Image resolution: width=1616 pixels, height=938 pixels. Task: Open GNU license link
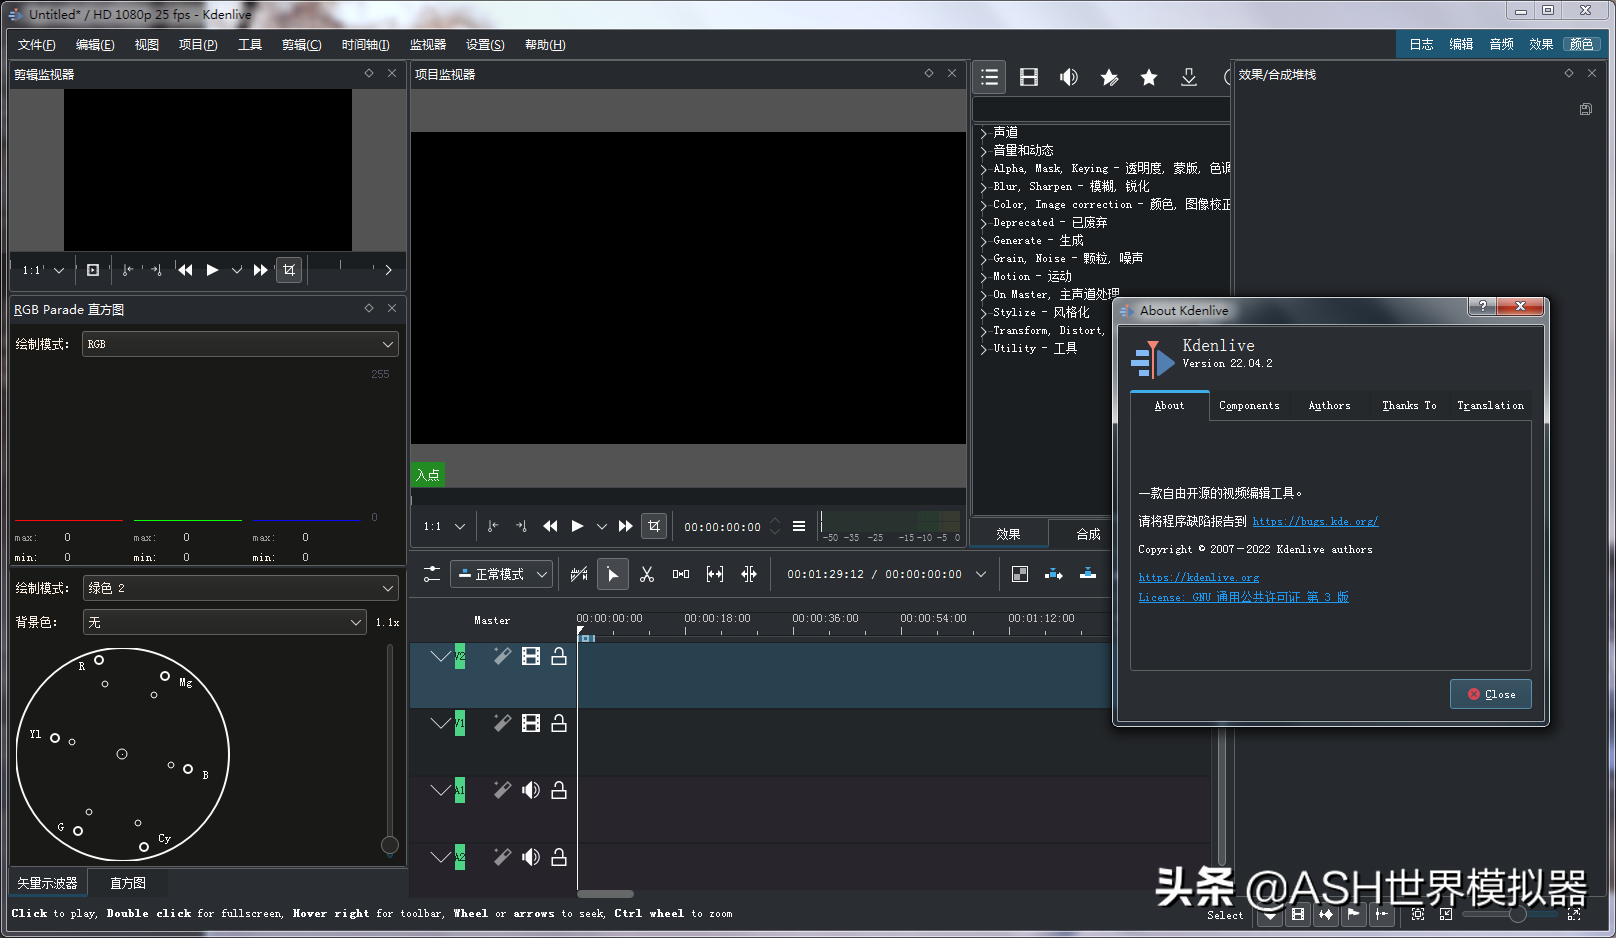coord(1243,597)
